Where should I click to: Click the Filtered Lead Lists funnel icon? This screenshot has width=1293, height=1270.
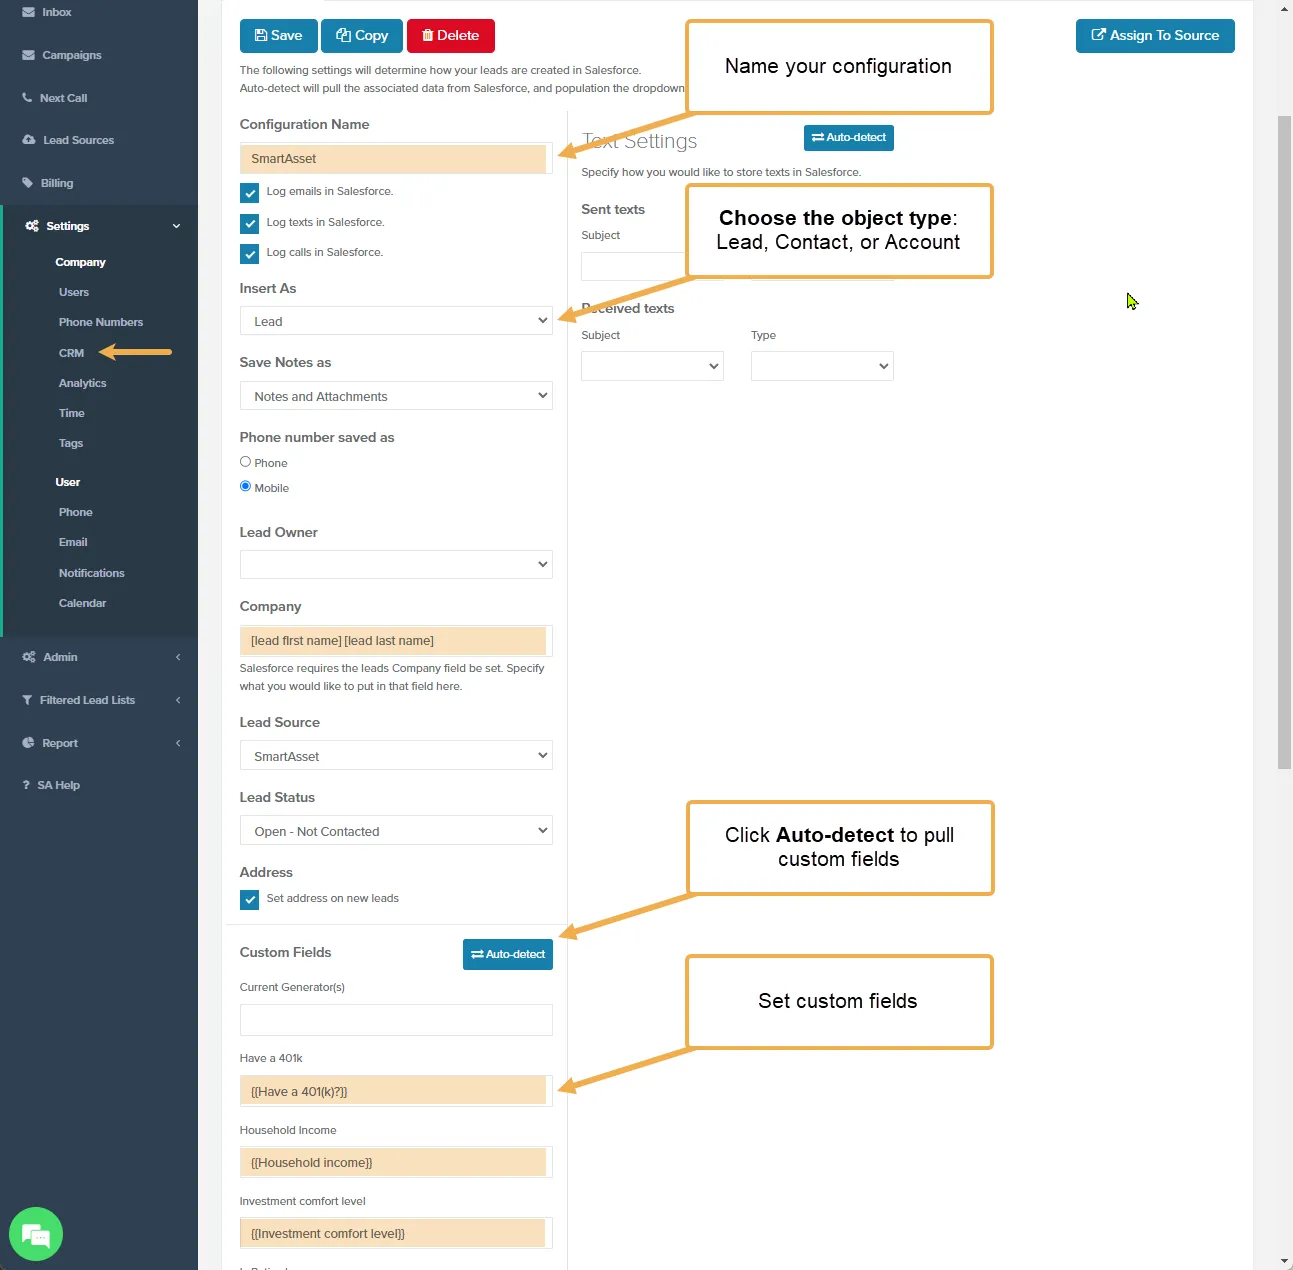point(27,700)
